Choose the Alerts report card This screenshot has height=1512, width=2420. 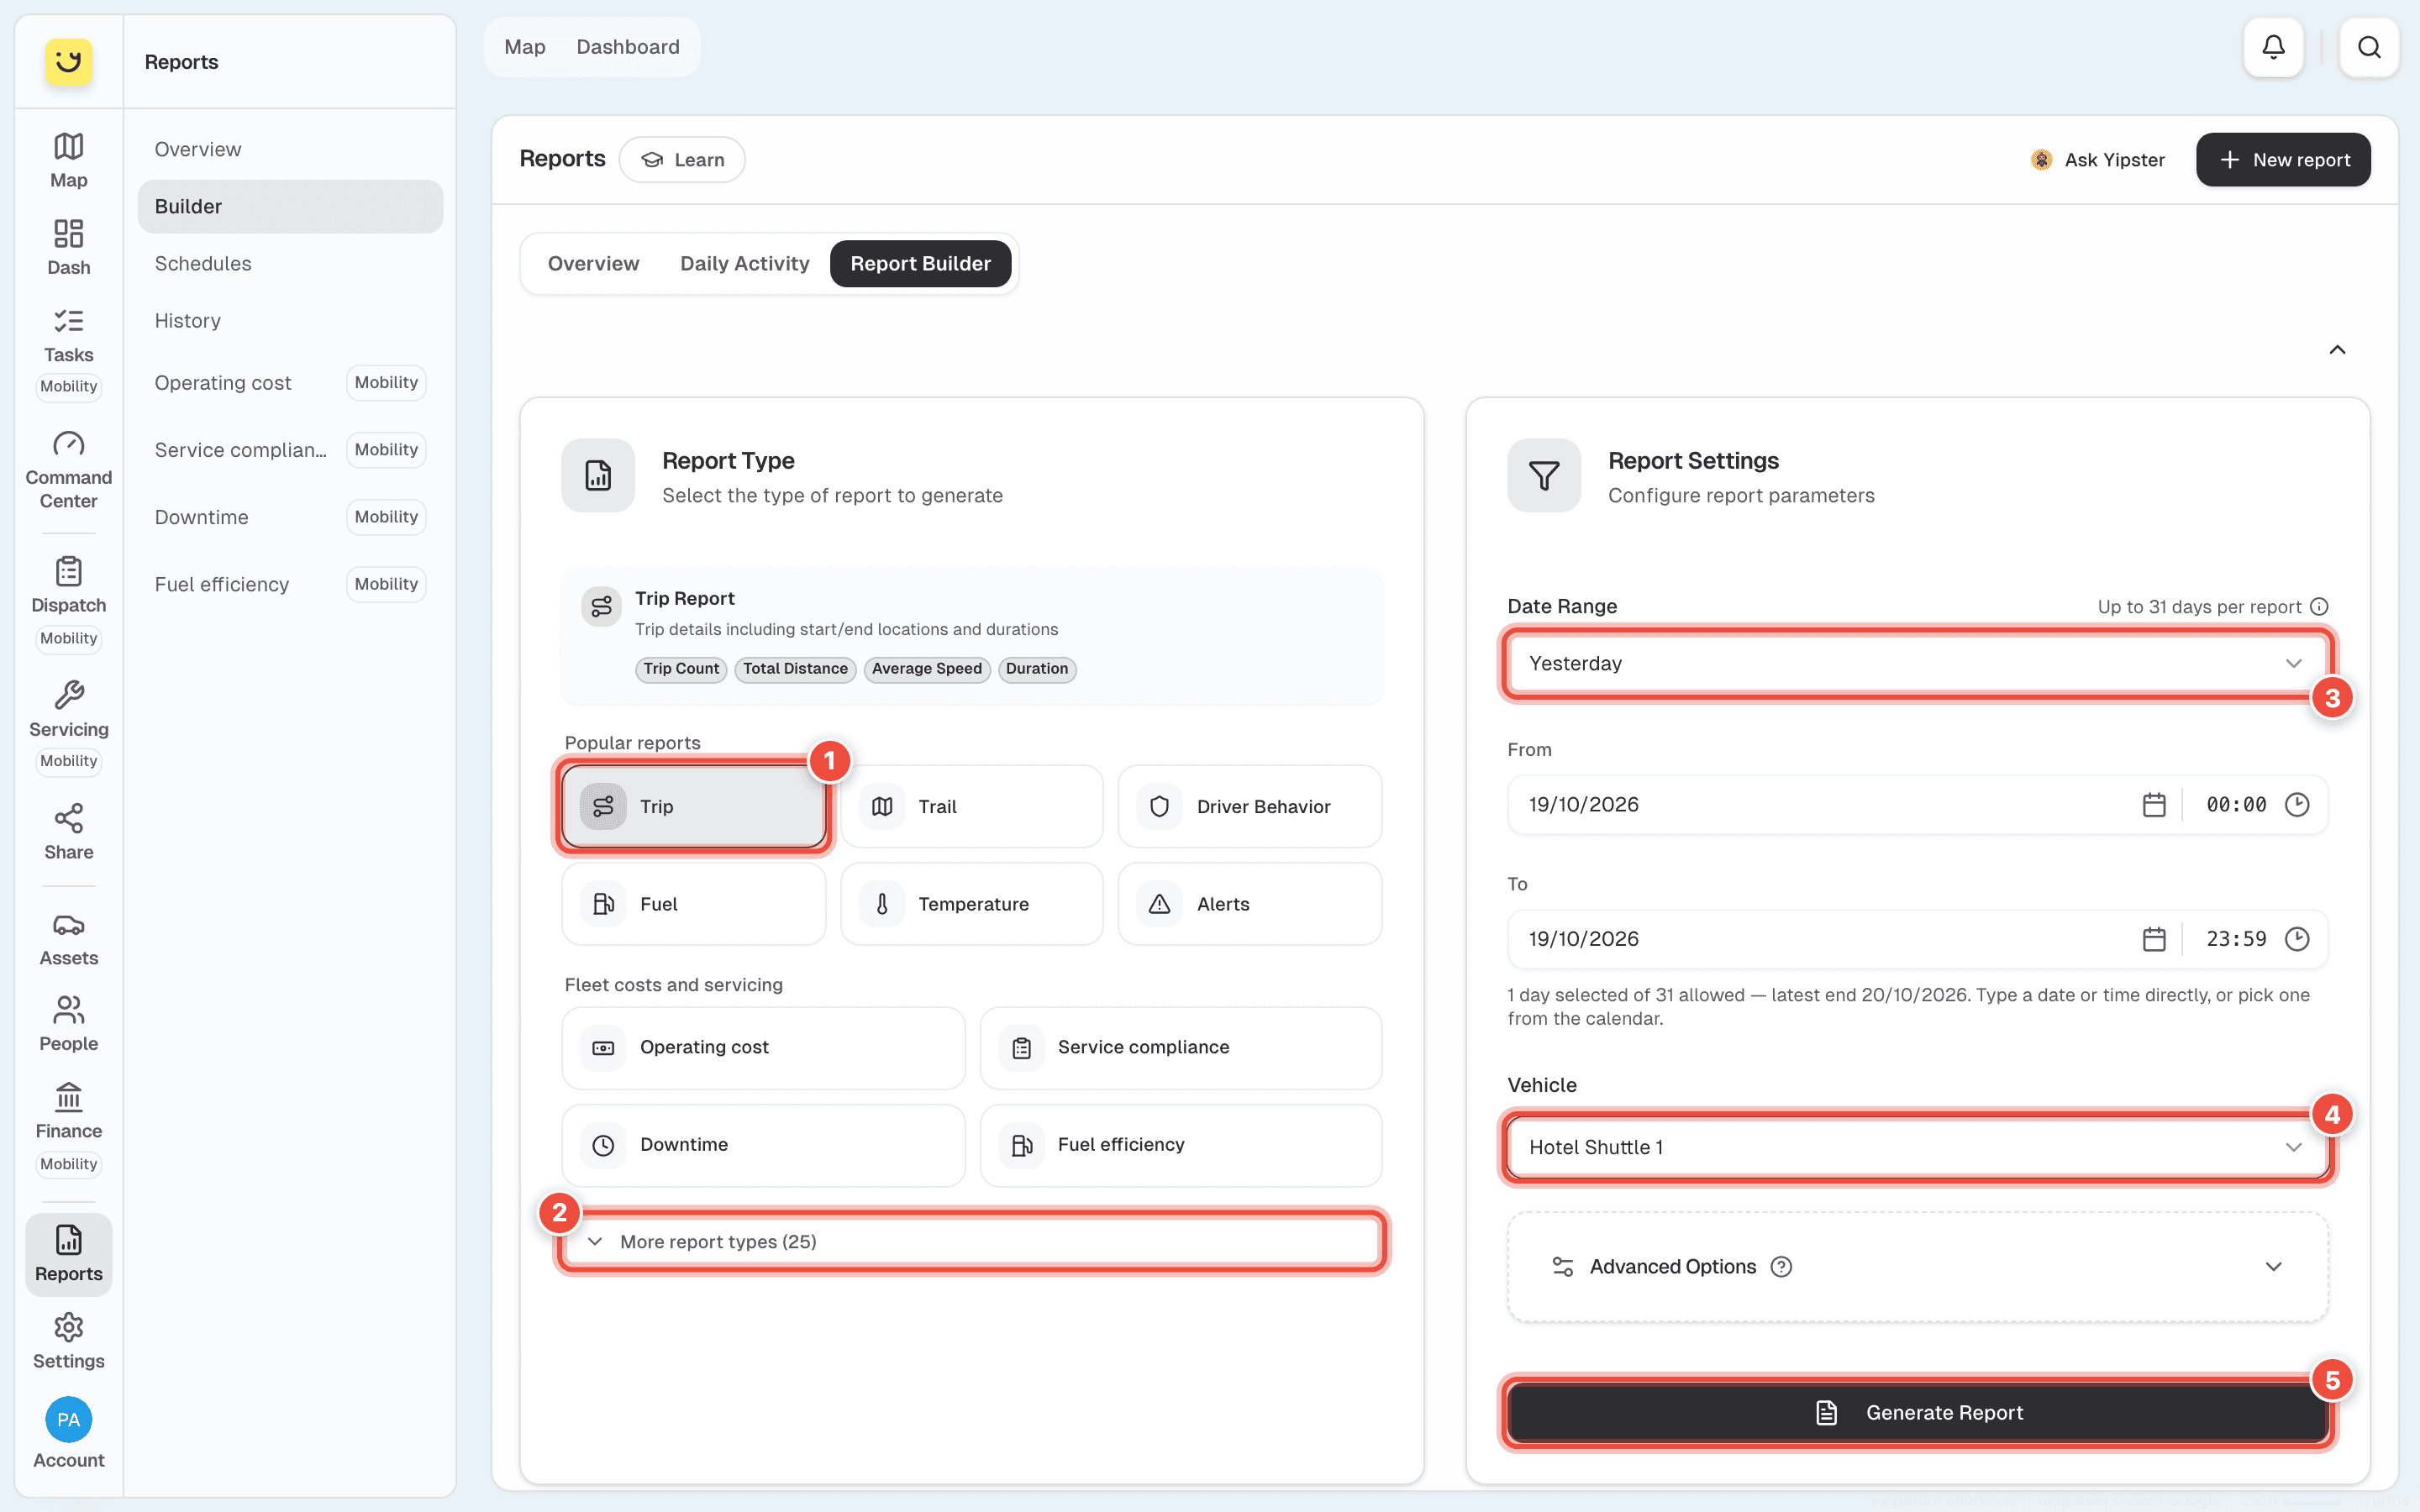[1249, 904]
